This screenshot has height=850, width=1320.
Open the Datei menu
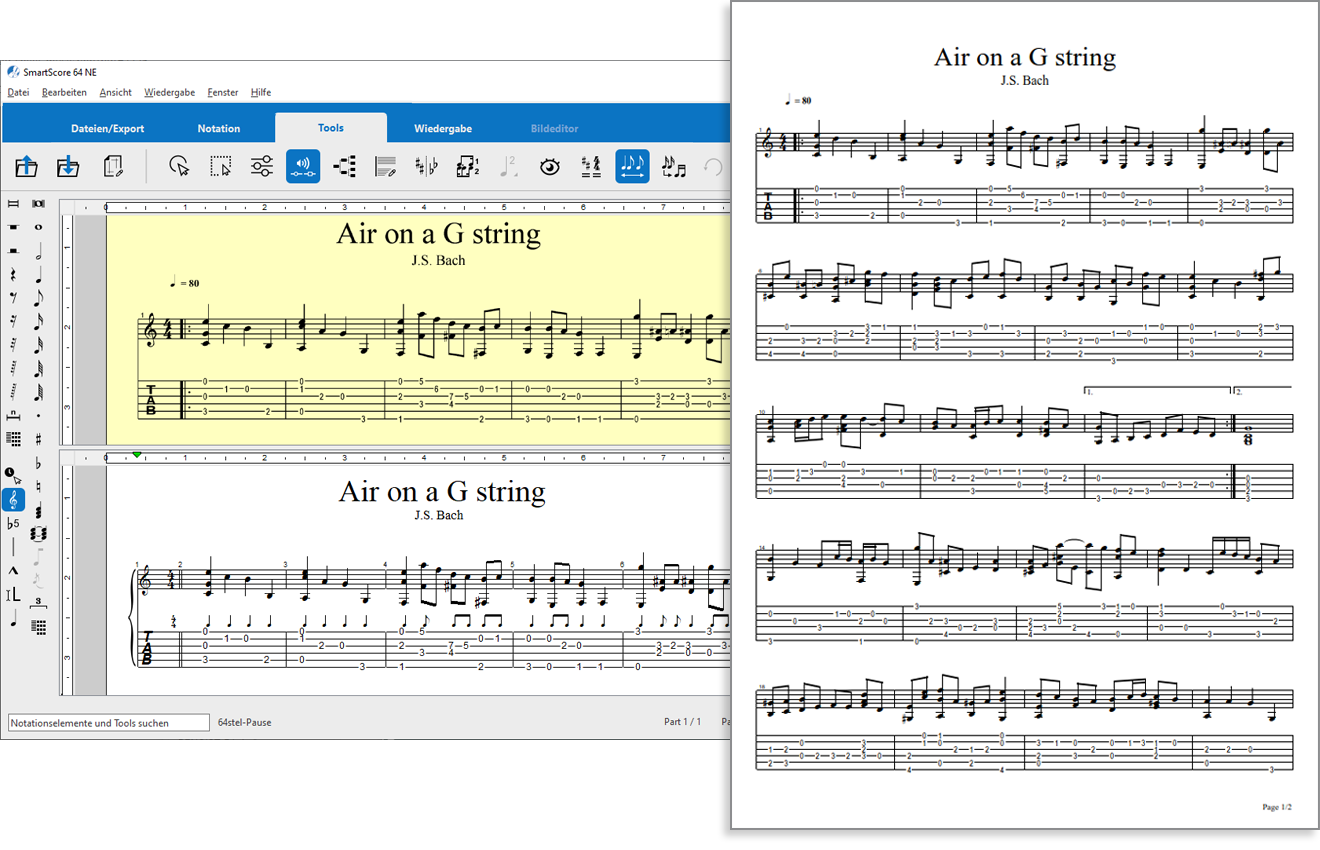coord(18,92)
